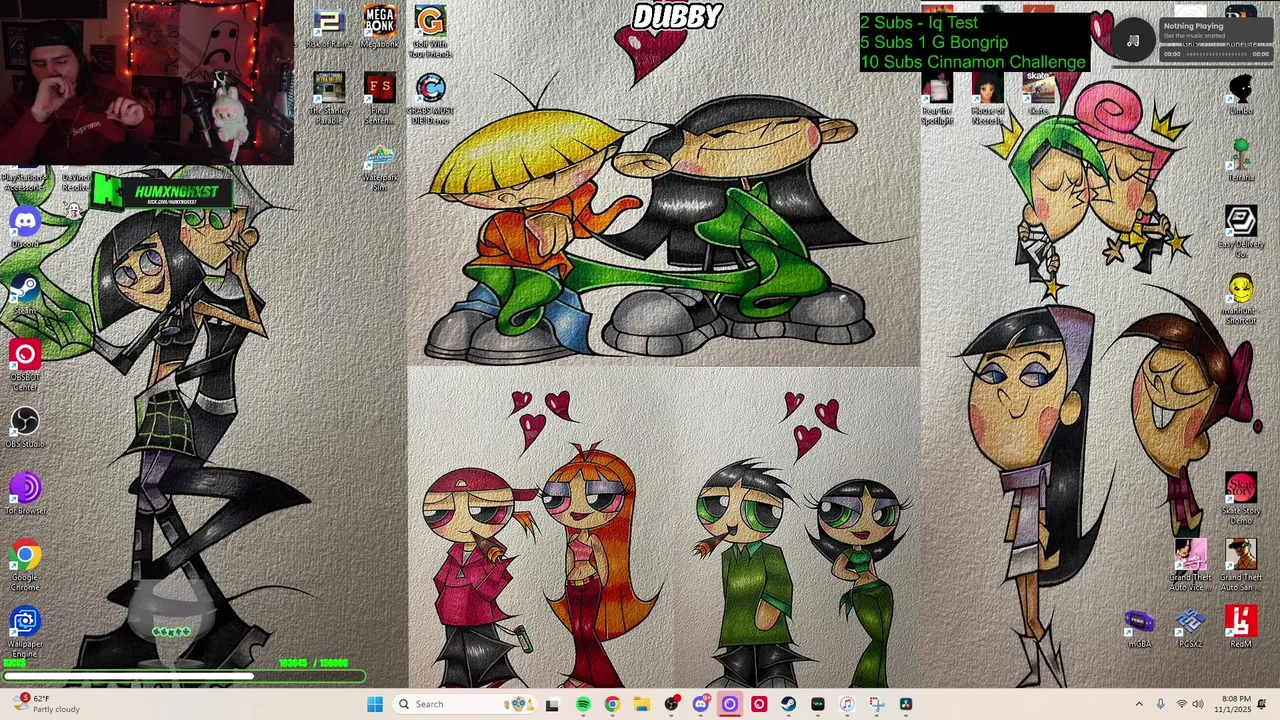1280x720 pixels.
Task: Launch Limbo desktop shortcut
Action: [x=1241, y=95]
